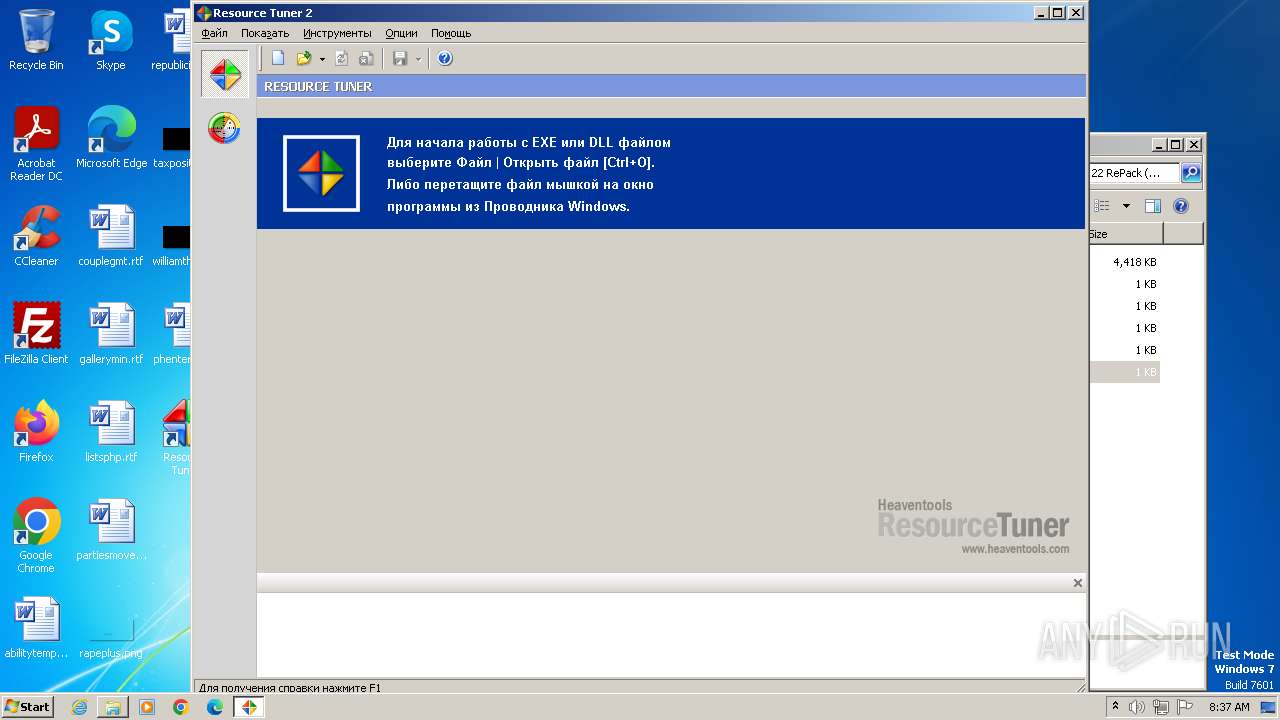Close the bottom log panel with X
1280x720 pixels.
[x=1077, y=583]
